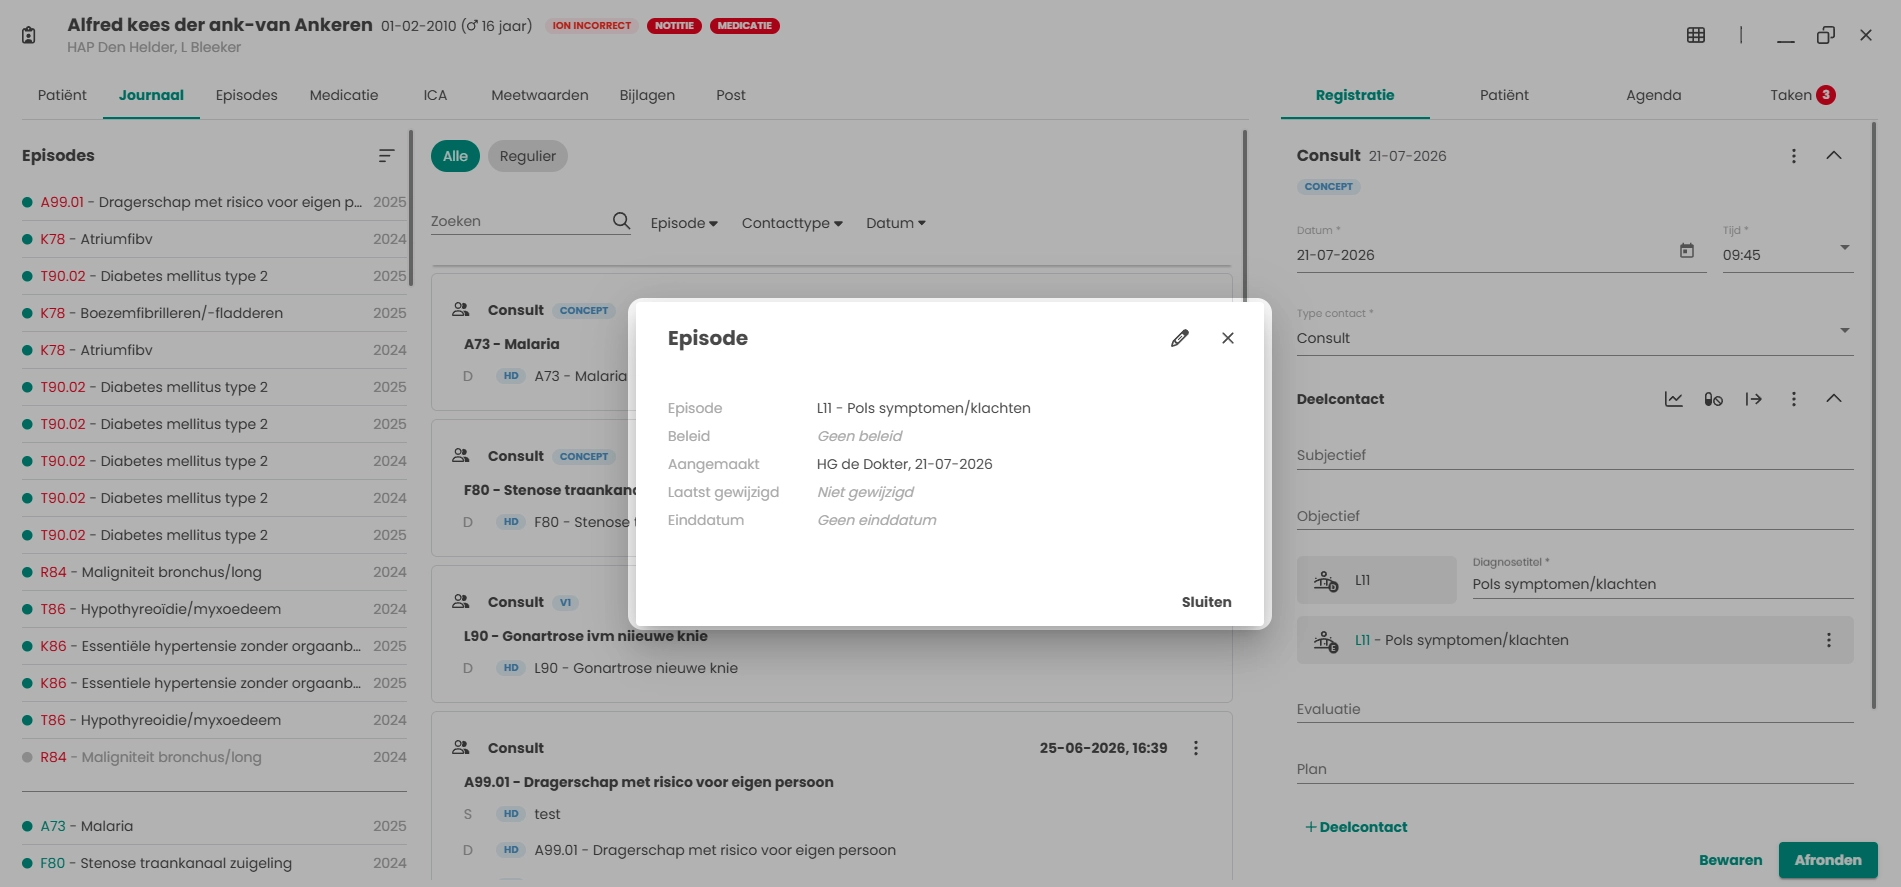Collapse the Deelcontact section chevron
The width and height of the screenshot is (1901, 887).
tap(1834, 399)
